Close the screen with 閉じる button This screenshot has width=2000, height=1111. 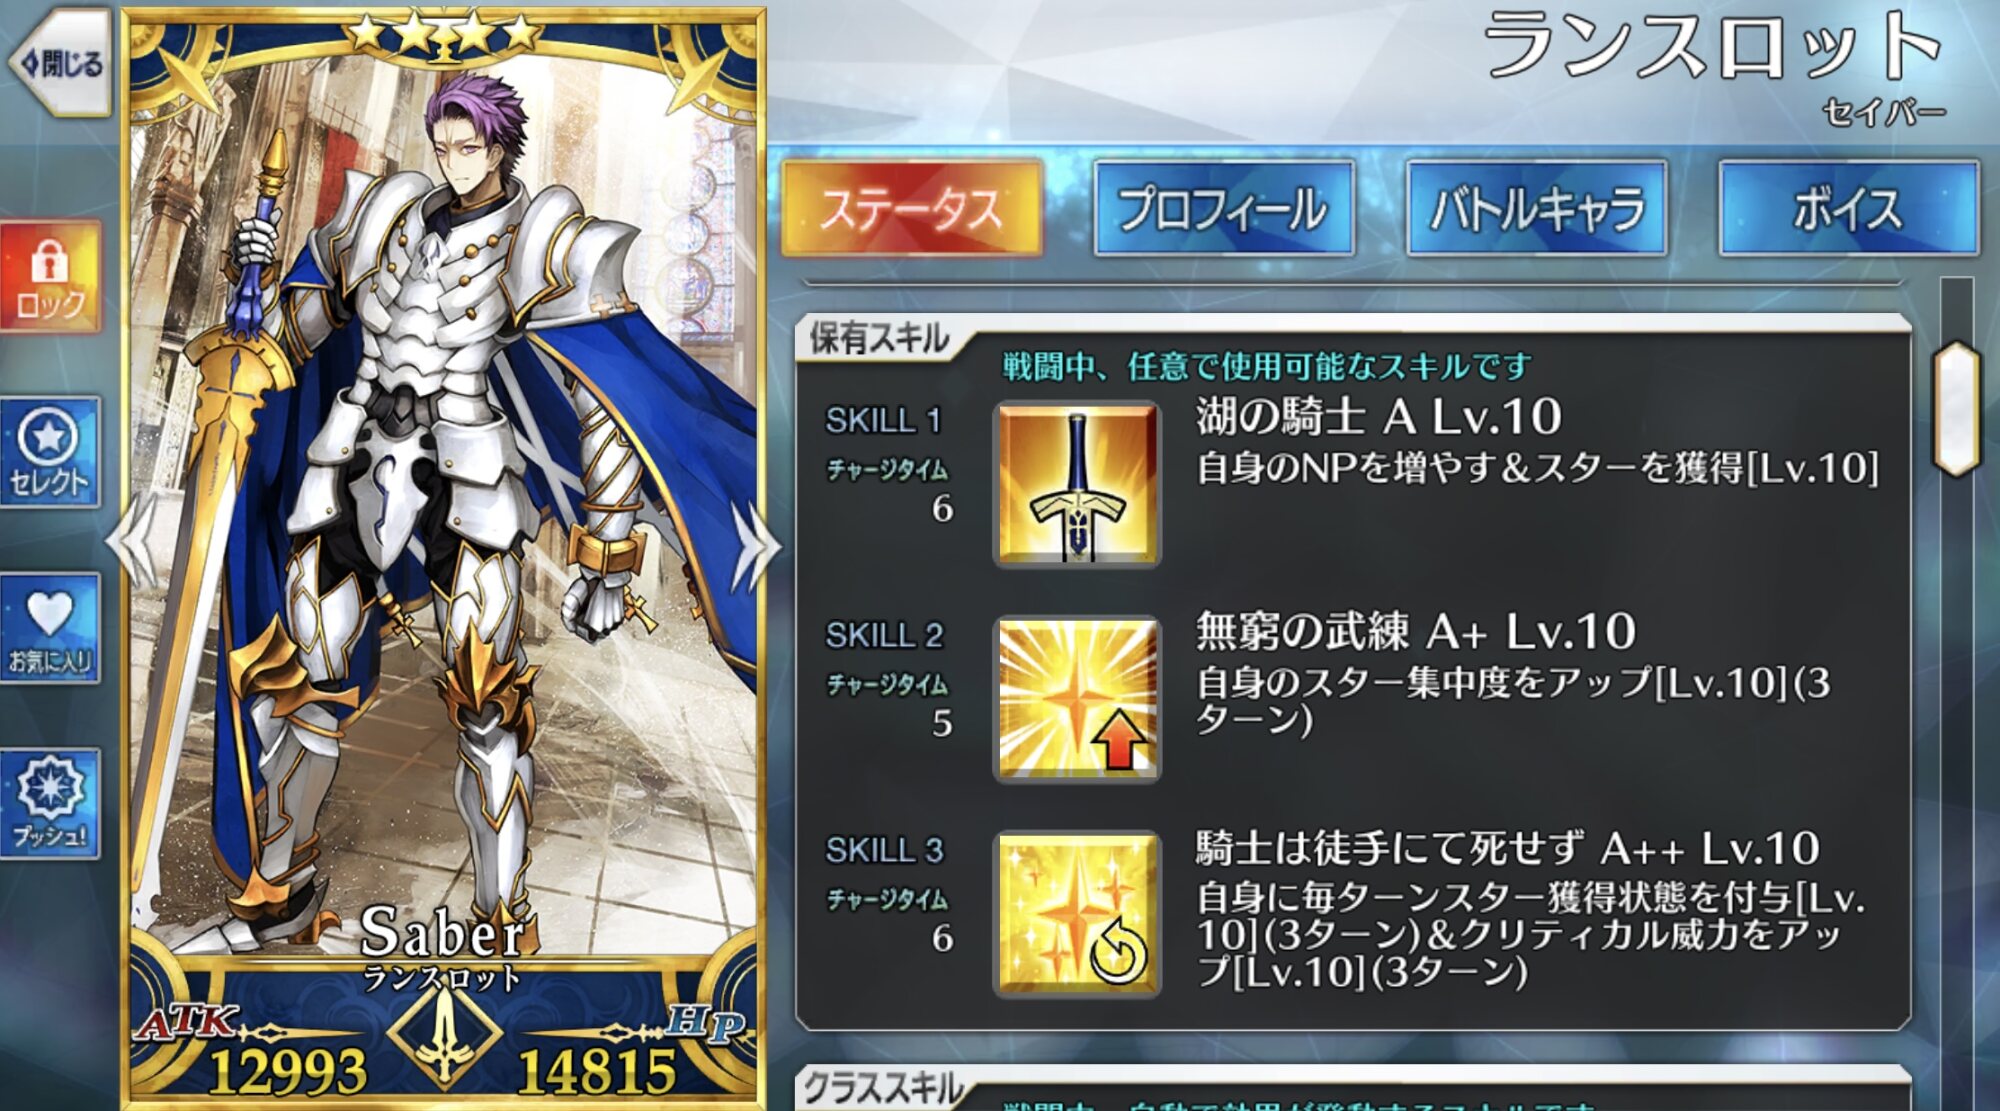coord(60,64)
